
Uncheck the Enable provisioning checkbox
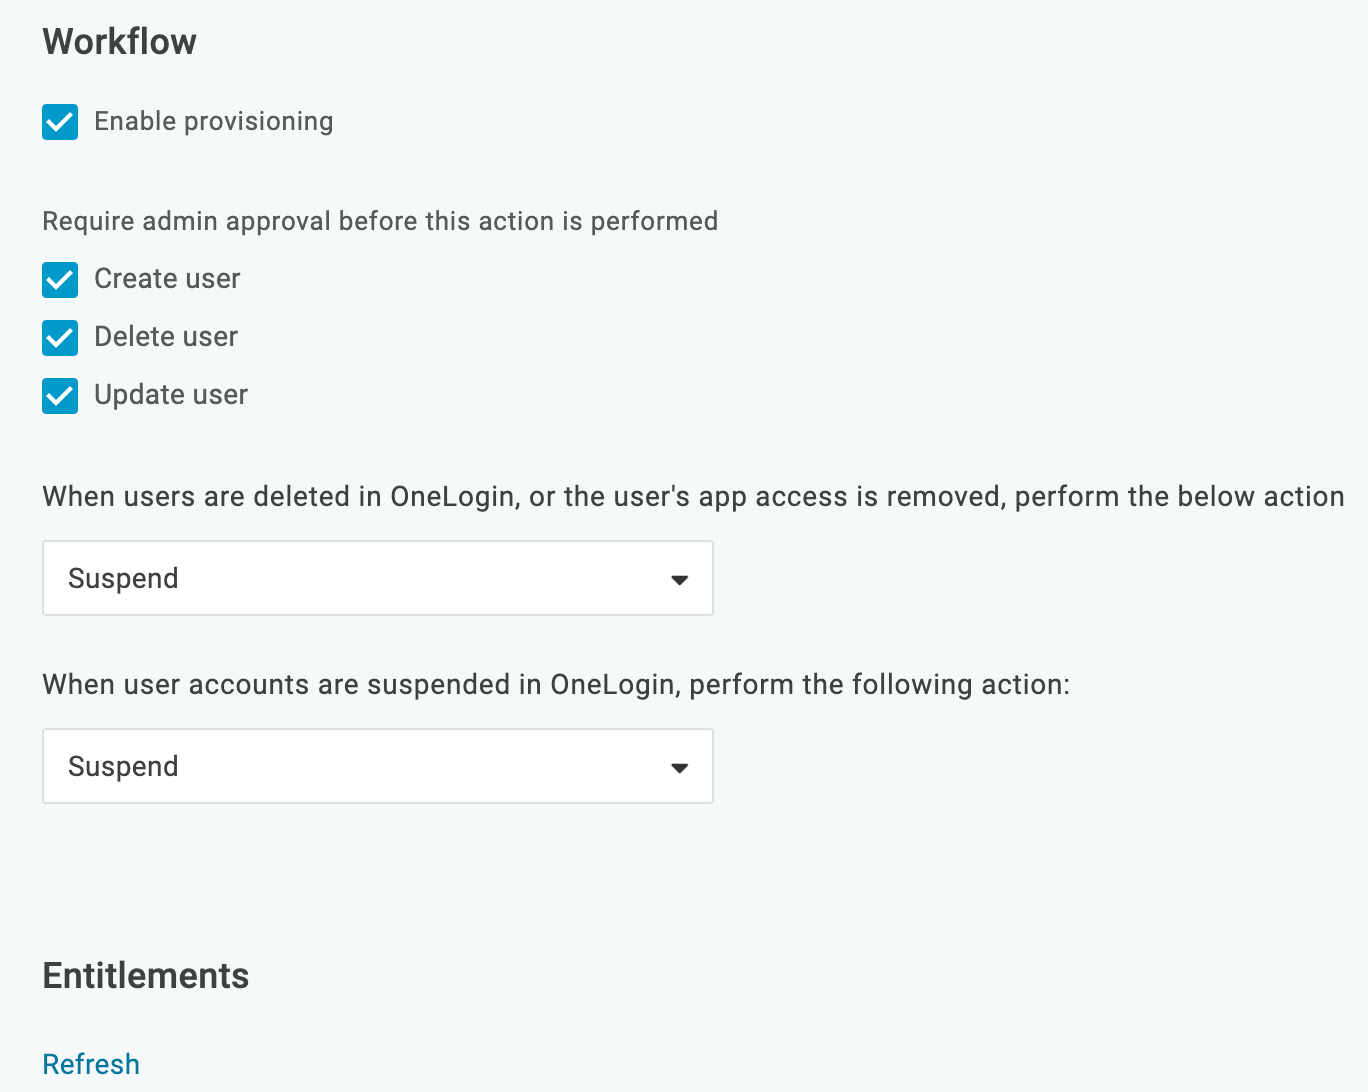pyautogui.click(x=60, y=122)
